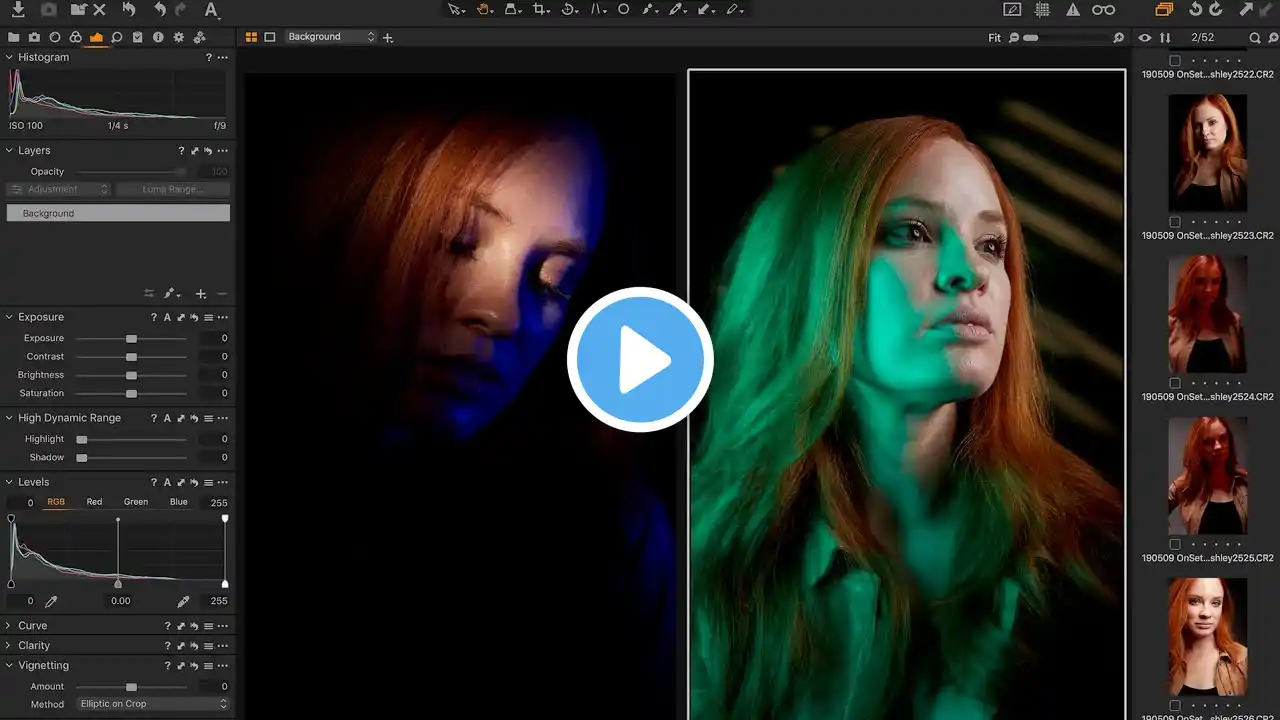The image size is (1280, 720).
Task: Collapse the Histogram panel
Action: tap(10, 57)
